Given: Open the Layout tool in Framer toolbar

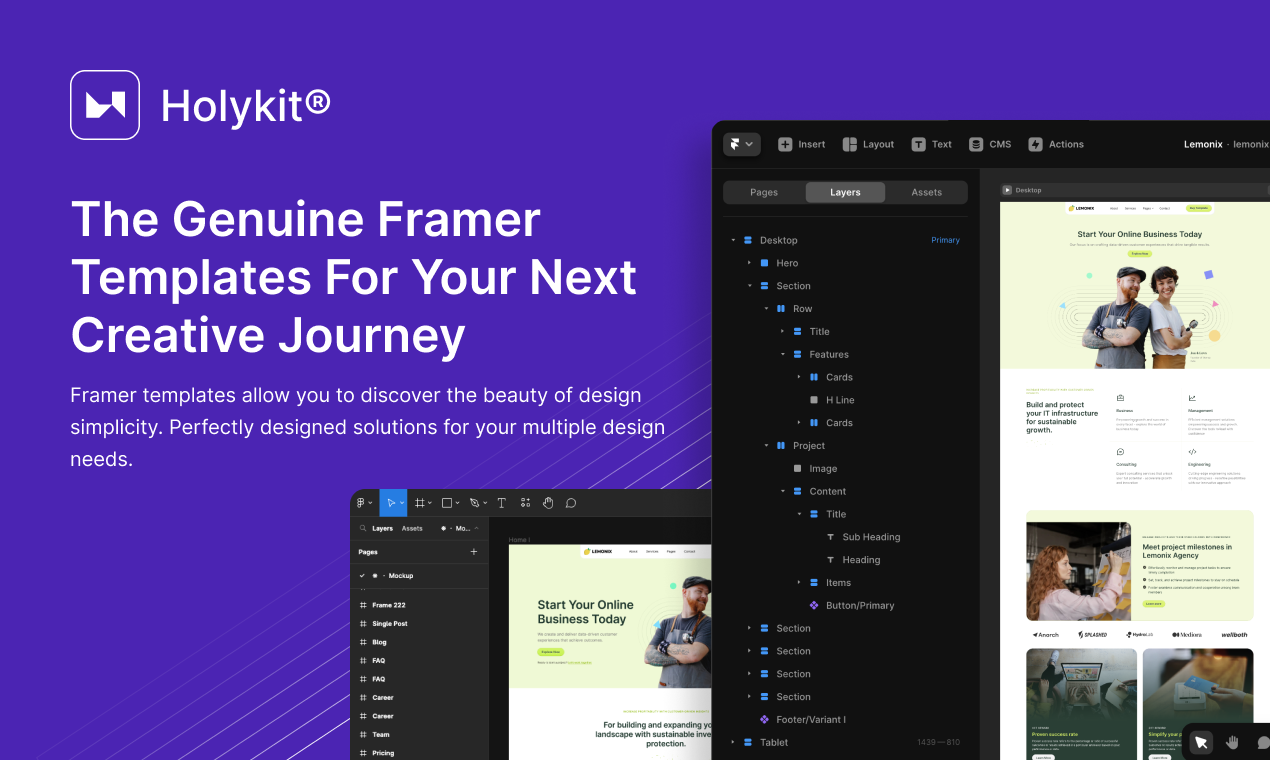Looking at the screenshot, I should pyautogui.click(x=868, y=144).
